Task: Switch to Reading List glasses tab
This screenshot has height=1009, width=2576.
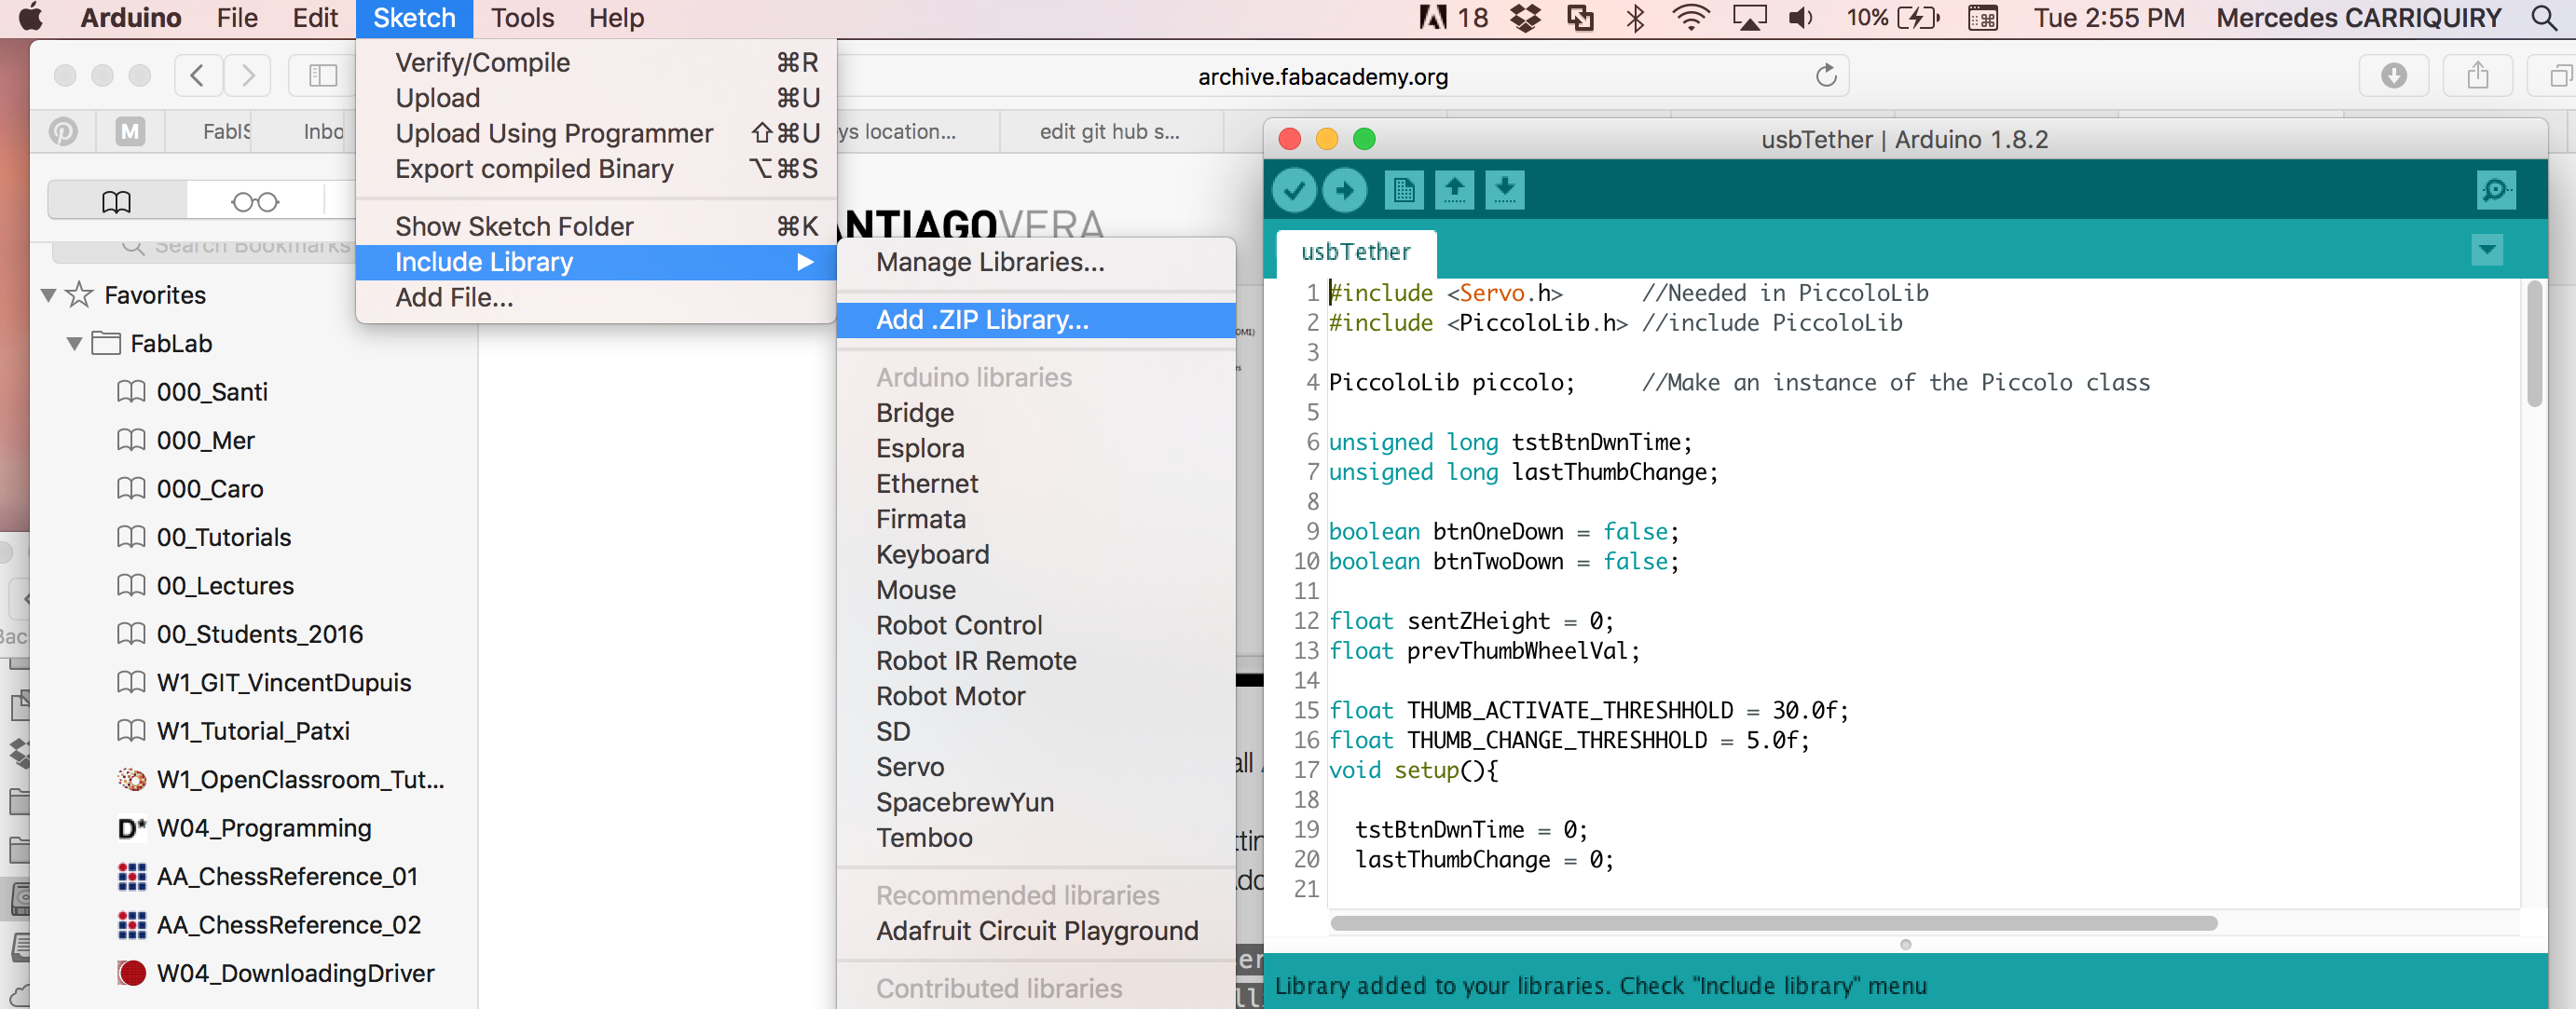Action: pos(255,201)
